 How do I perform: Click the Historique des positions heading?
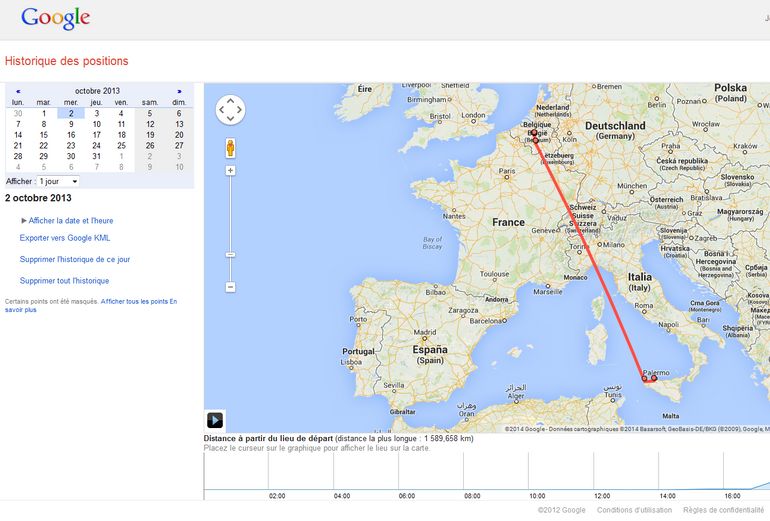pos(66,61)
